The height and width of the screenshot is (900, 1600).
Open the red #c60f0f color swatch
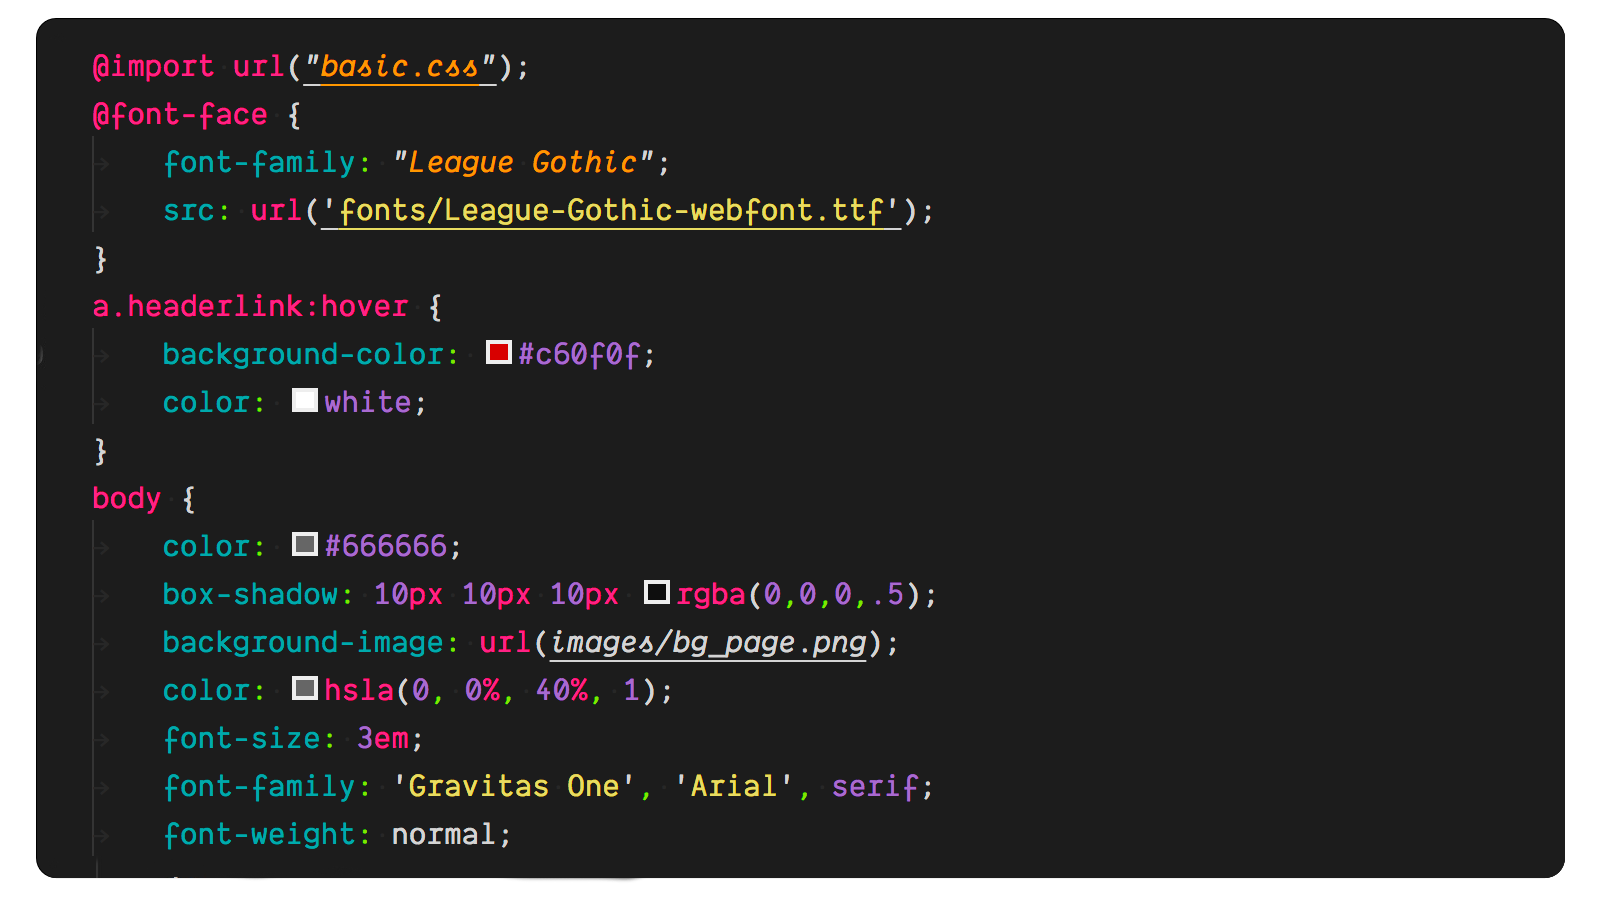[498, 352]
